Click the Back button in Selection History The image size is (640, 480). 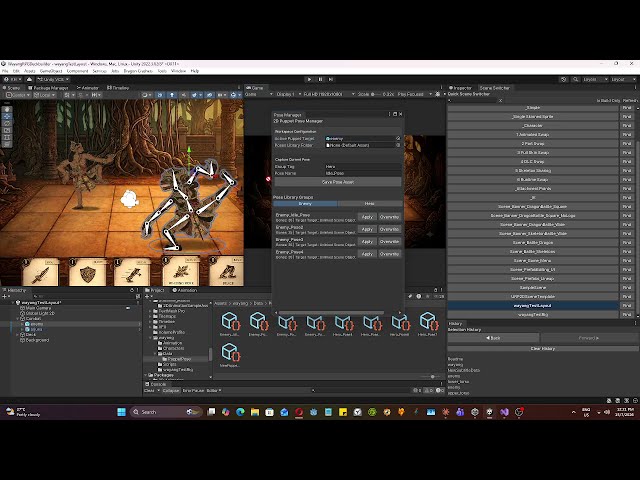[493, 338]
